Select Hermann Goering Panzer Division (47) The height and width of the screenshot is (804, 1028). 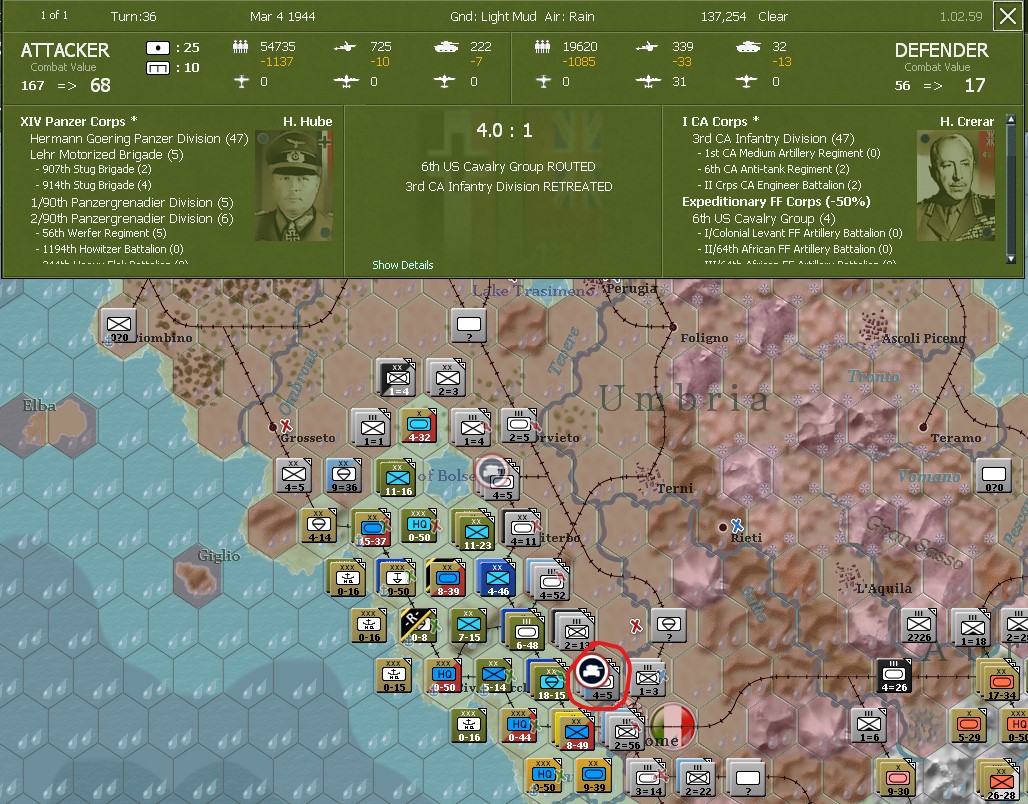click(139, 138)
